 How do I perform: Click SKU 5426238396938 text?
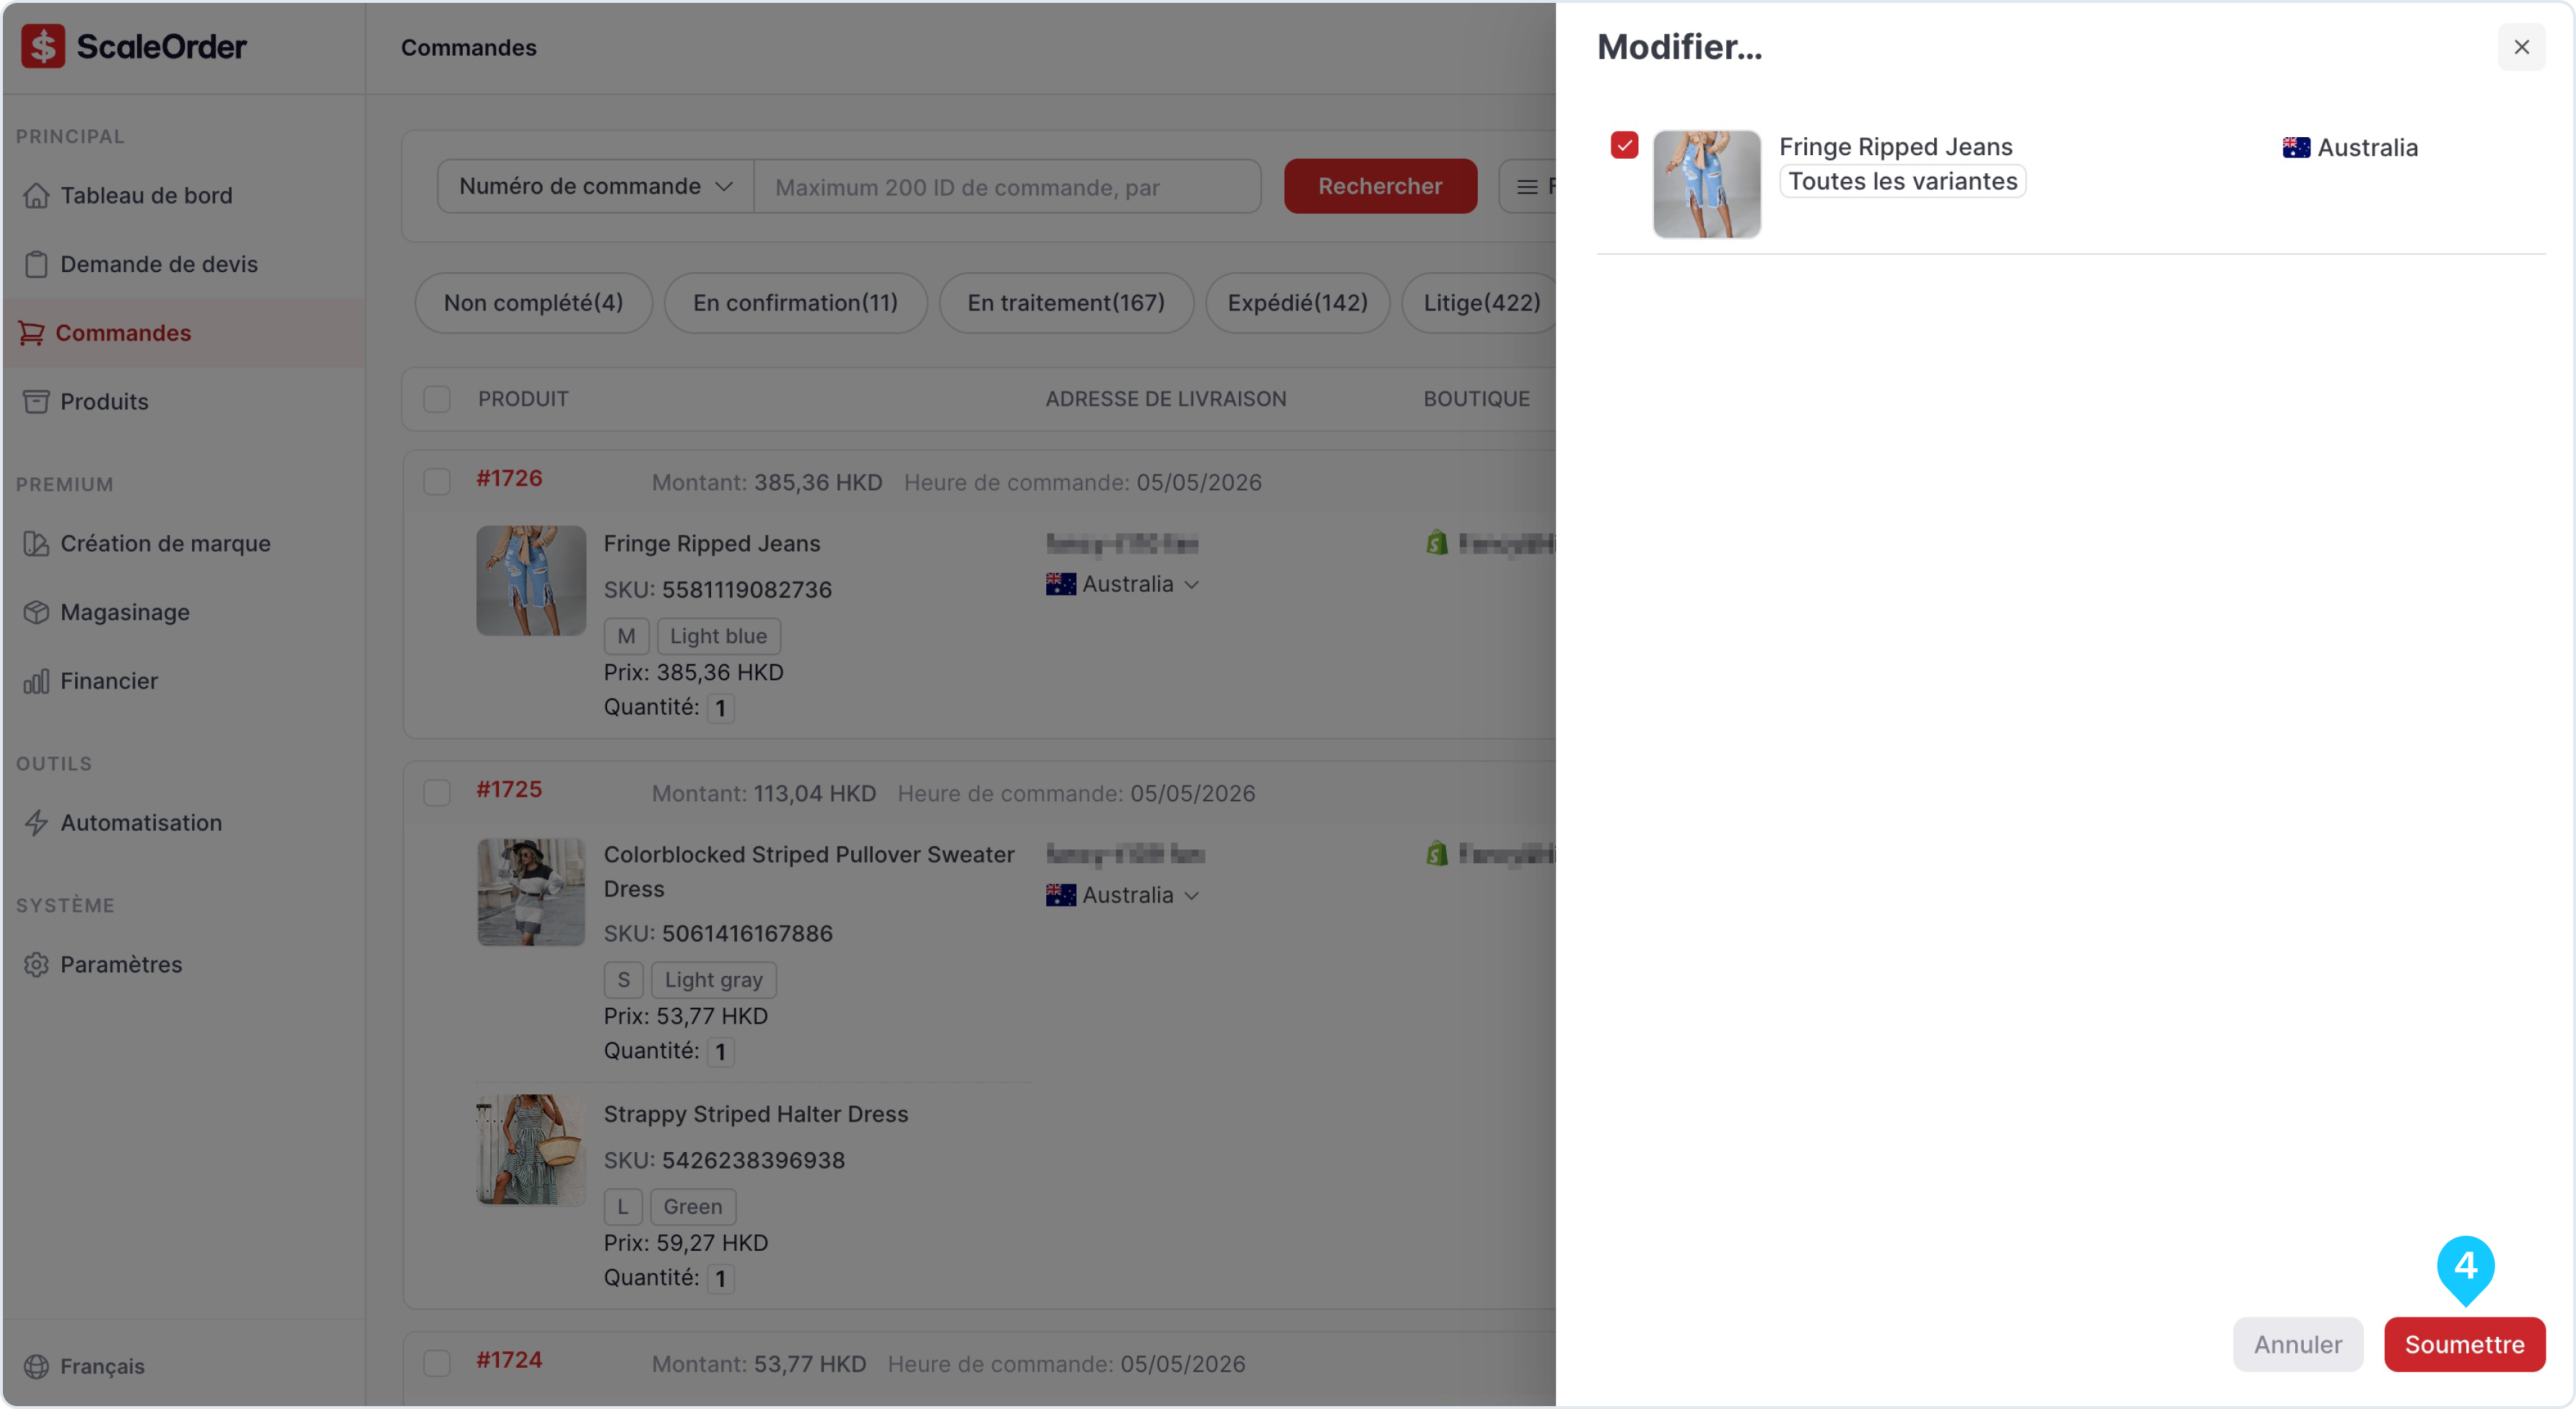click(x=724, y=1161)
